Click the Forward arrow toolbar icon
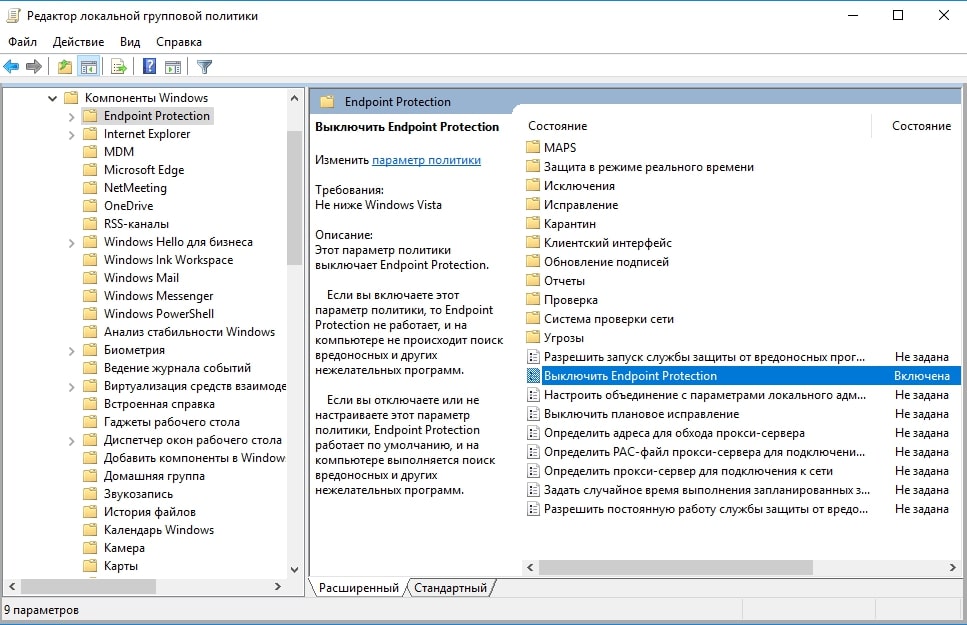This screenshot has width=967, height=625. (34, 67)
